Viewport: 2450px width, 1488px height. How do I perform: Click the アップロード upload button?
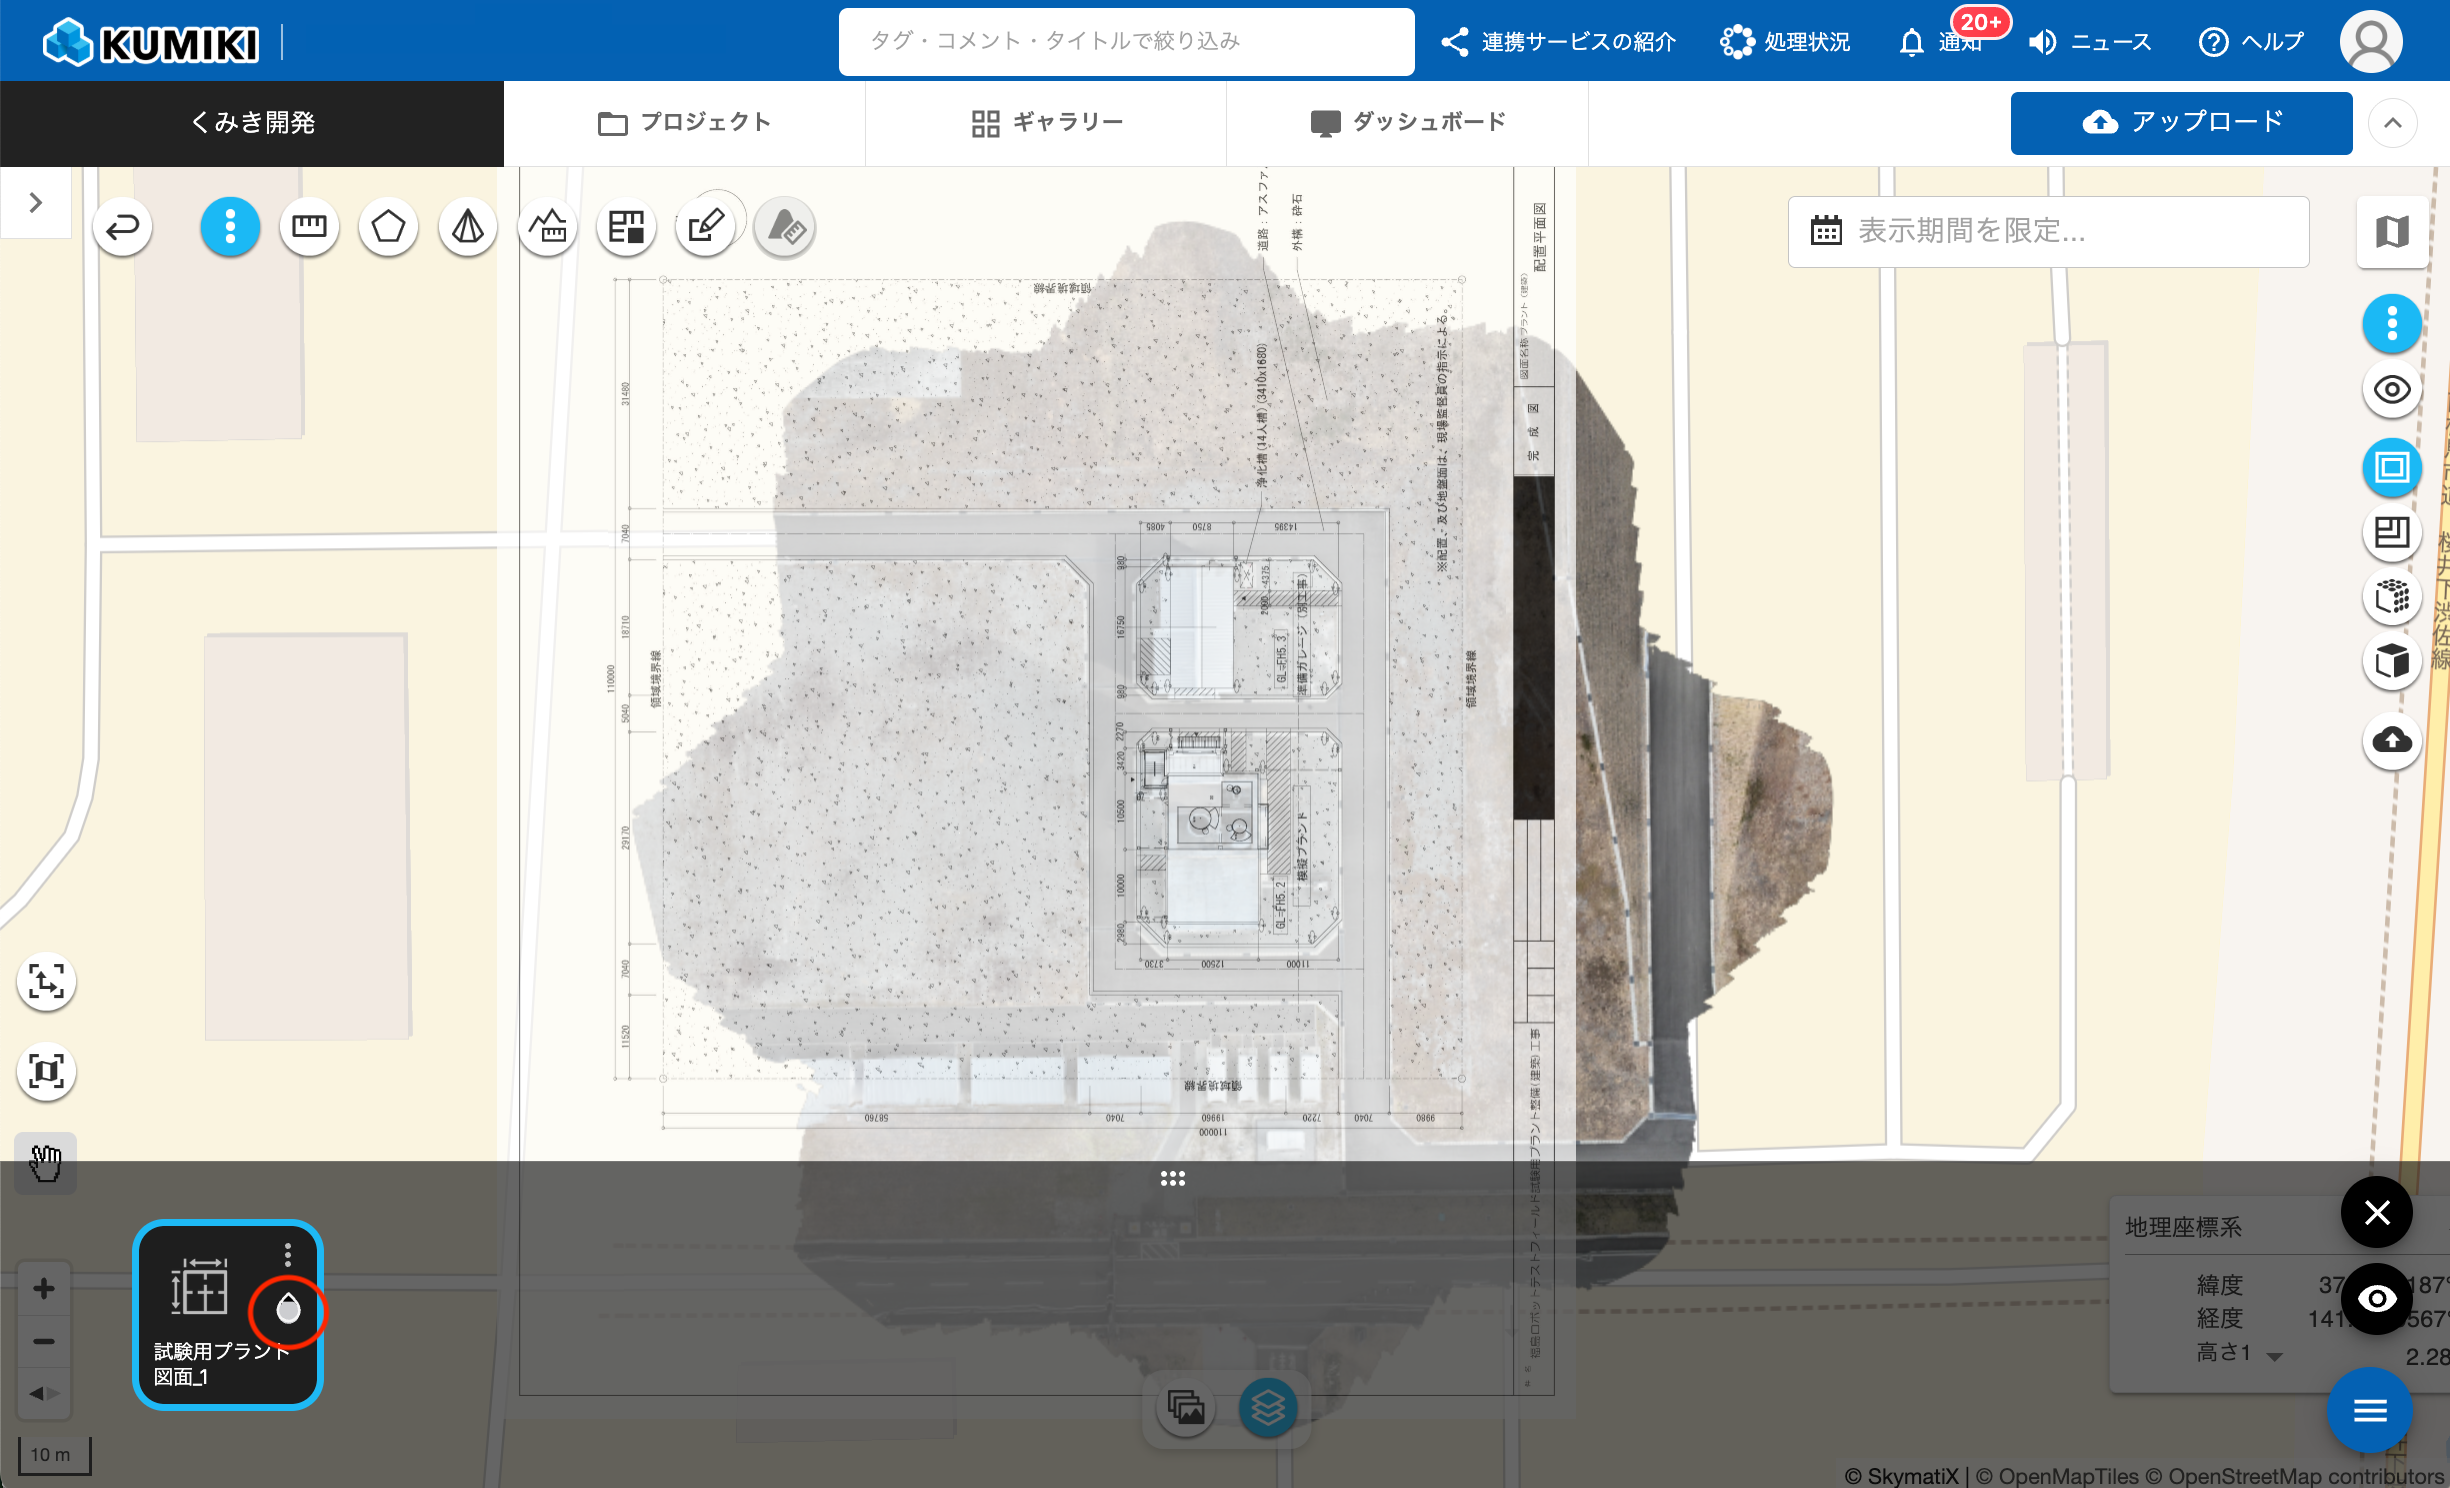2181,123
